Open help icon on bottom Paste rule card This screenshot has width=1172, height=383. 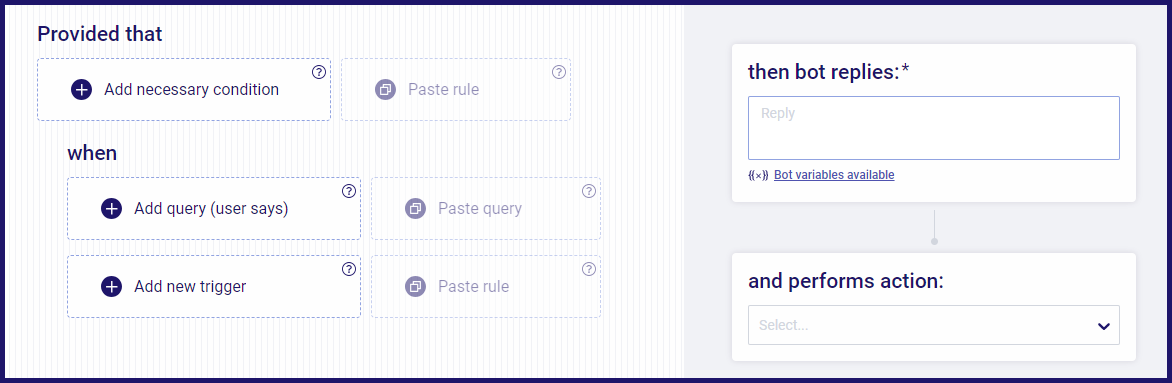[589, 269]
